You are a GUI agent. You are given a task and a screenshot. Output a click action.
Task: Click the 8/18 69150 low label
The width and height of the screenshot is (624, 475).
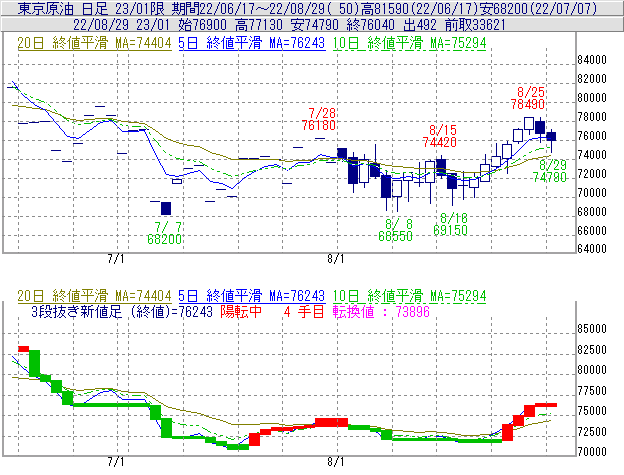450,224
